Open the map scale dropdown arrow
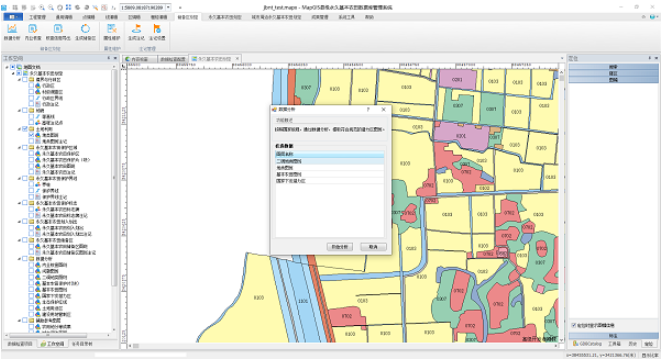663x362 pixels. pyautogui.click(x=168, y=8)
